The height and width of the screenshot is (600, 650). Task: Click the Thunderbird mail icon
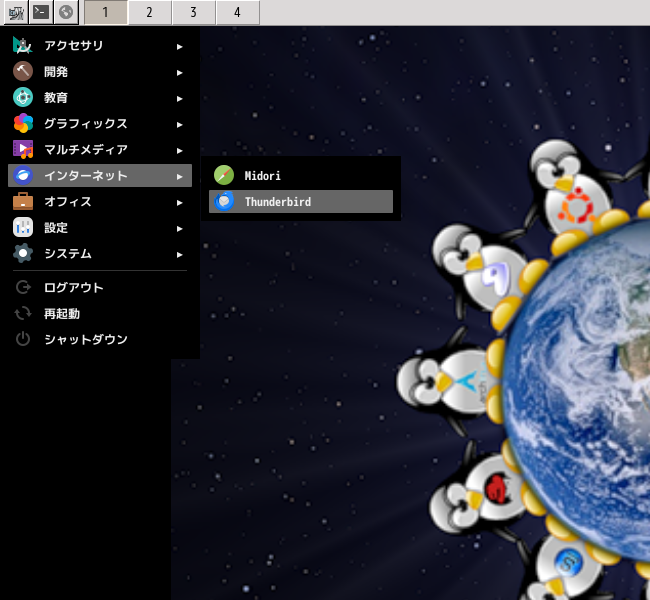pyautogui.click(x=224, y=202)
